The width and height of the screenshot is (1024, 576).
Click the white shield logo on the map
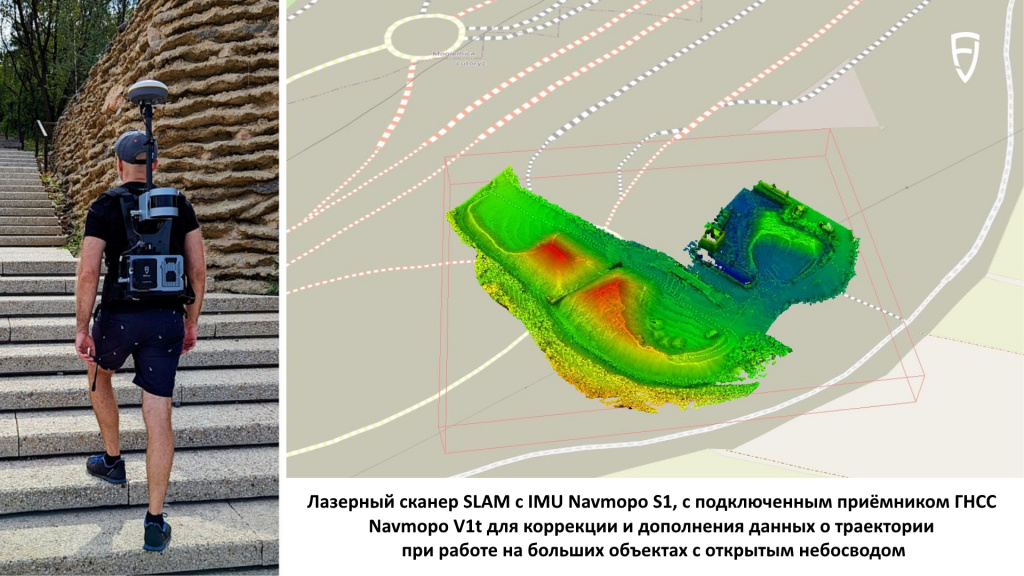click(x=965, y=56)
